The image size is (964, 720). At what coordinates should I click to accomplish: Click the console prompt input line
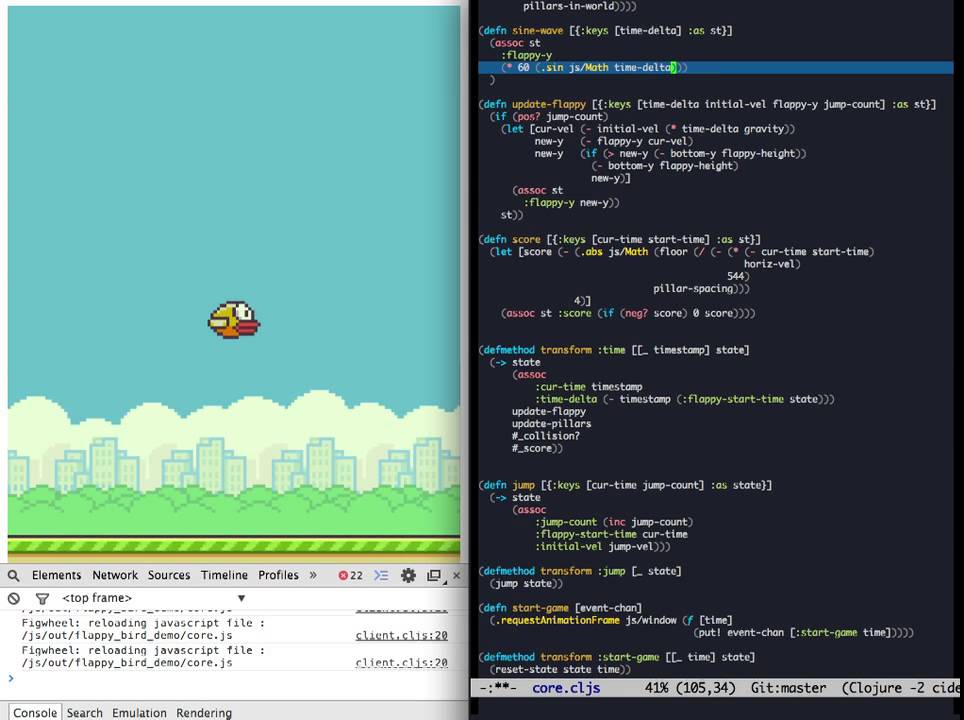[x=234, y=678]
